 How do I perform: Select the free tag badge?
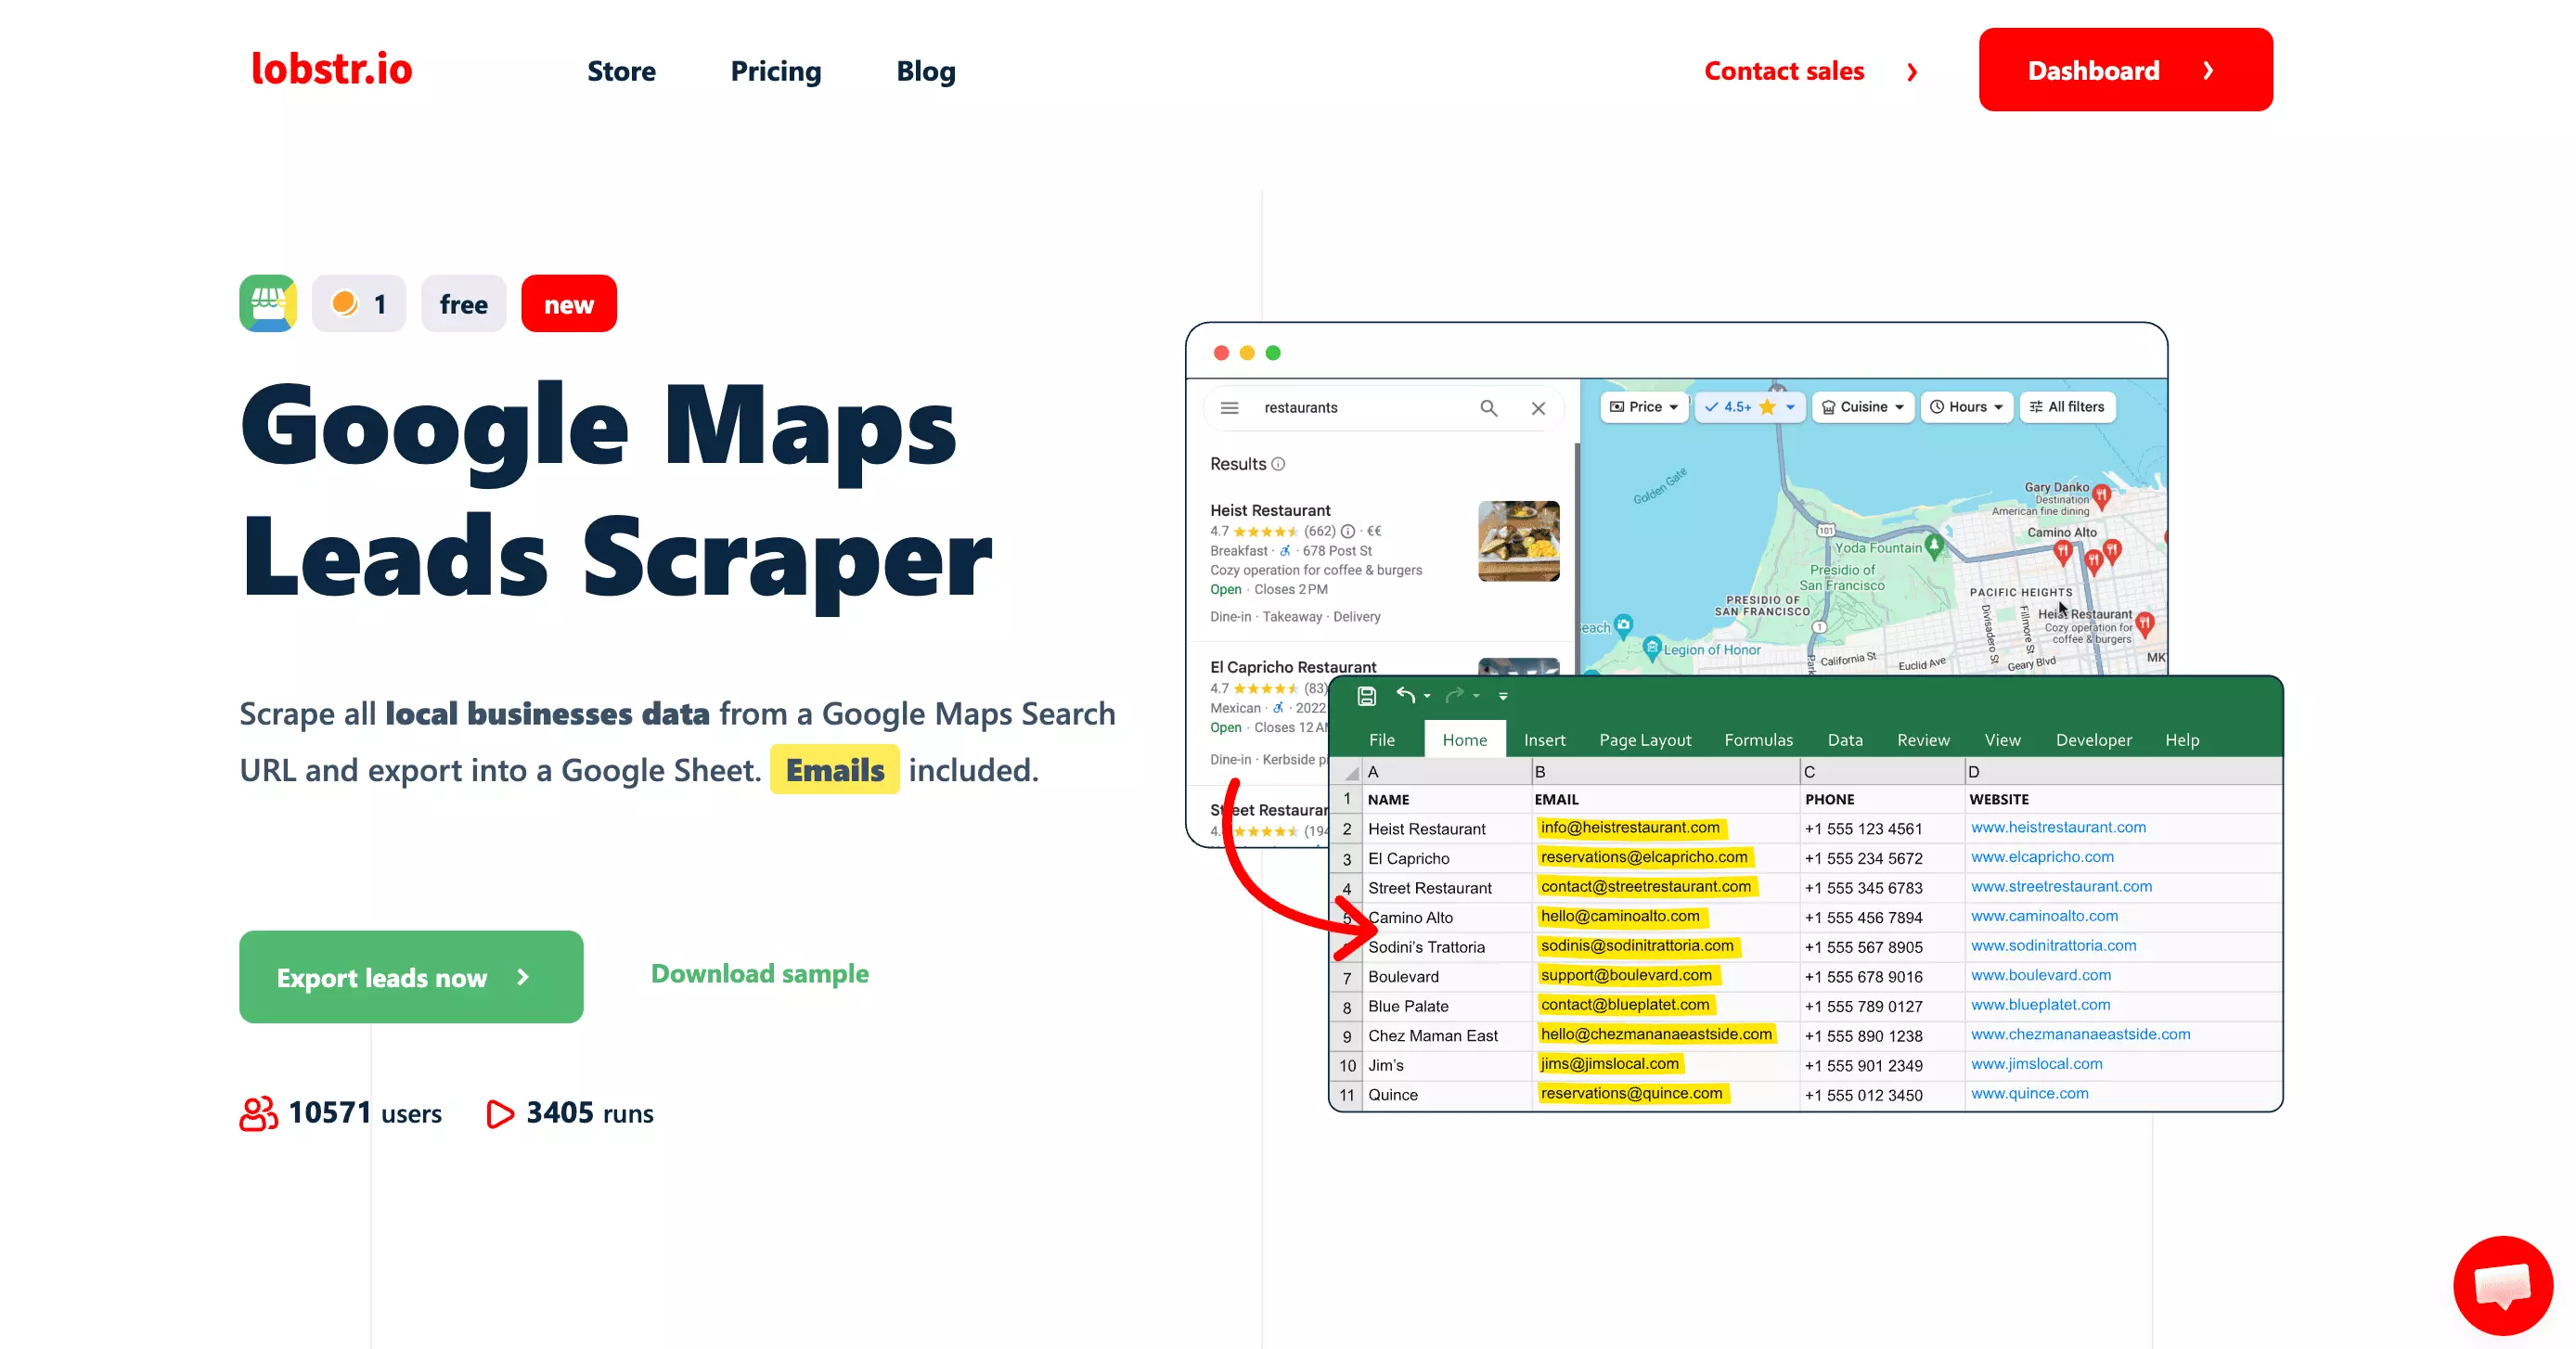point(463,303)
